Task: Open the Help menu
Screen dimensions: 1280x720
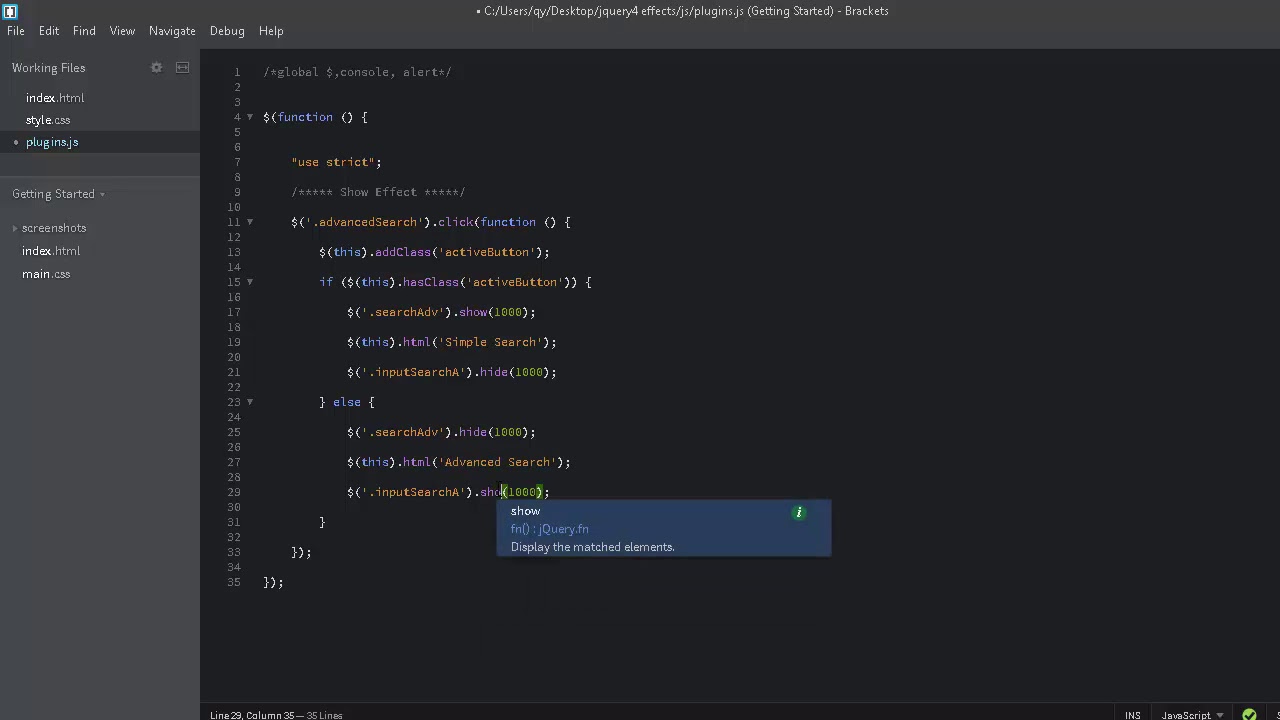Action: coord(271,31)
